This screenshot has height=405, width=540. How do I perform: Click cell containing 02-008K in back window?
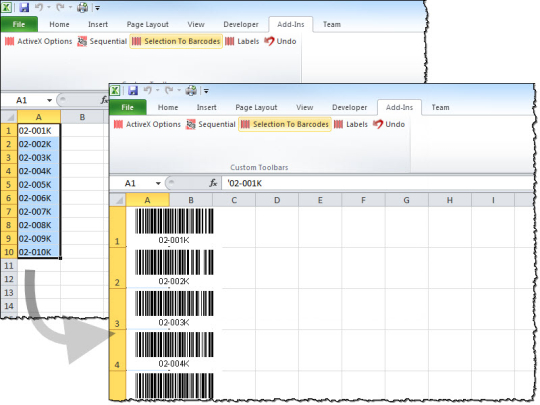(x=39, y=225)
